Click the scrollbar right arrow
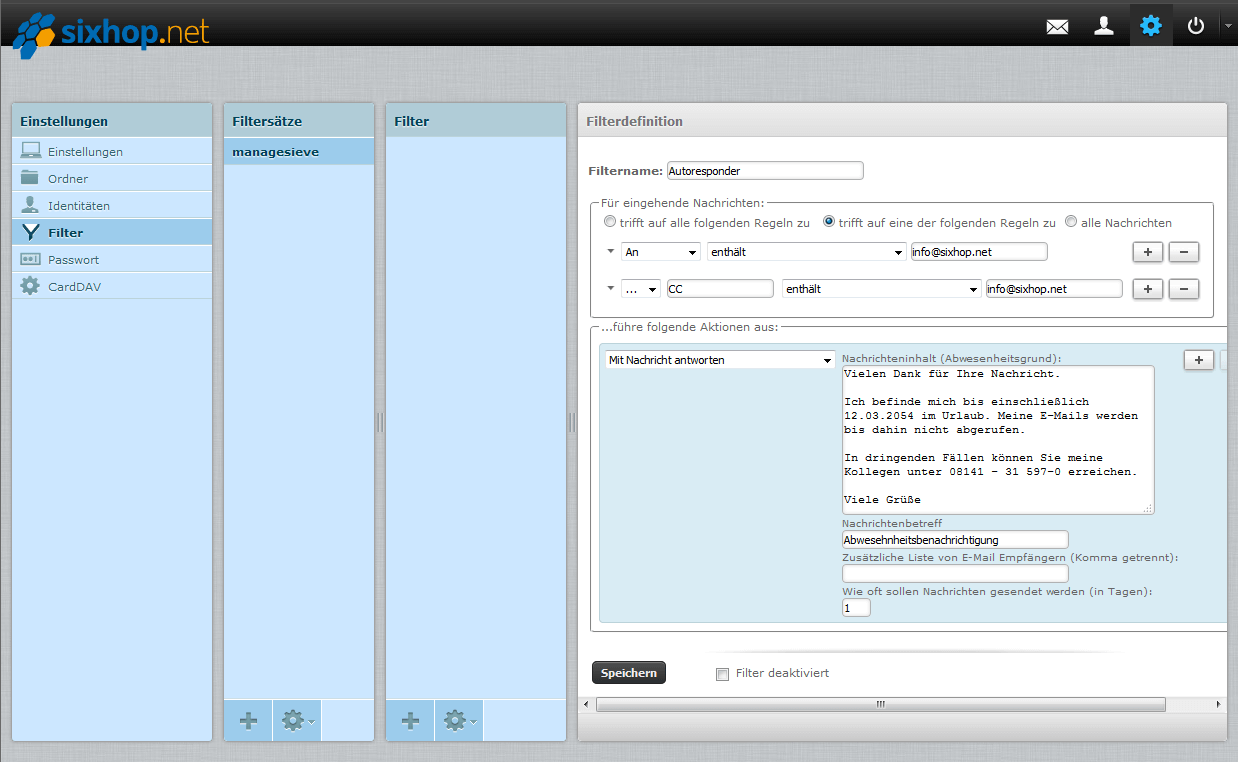 [1218, 704]
